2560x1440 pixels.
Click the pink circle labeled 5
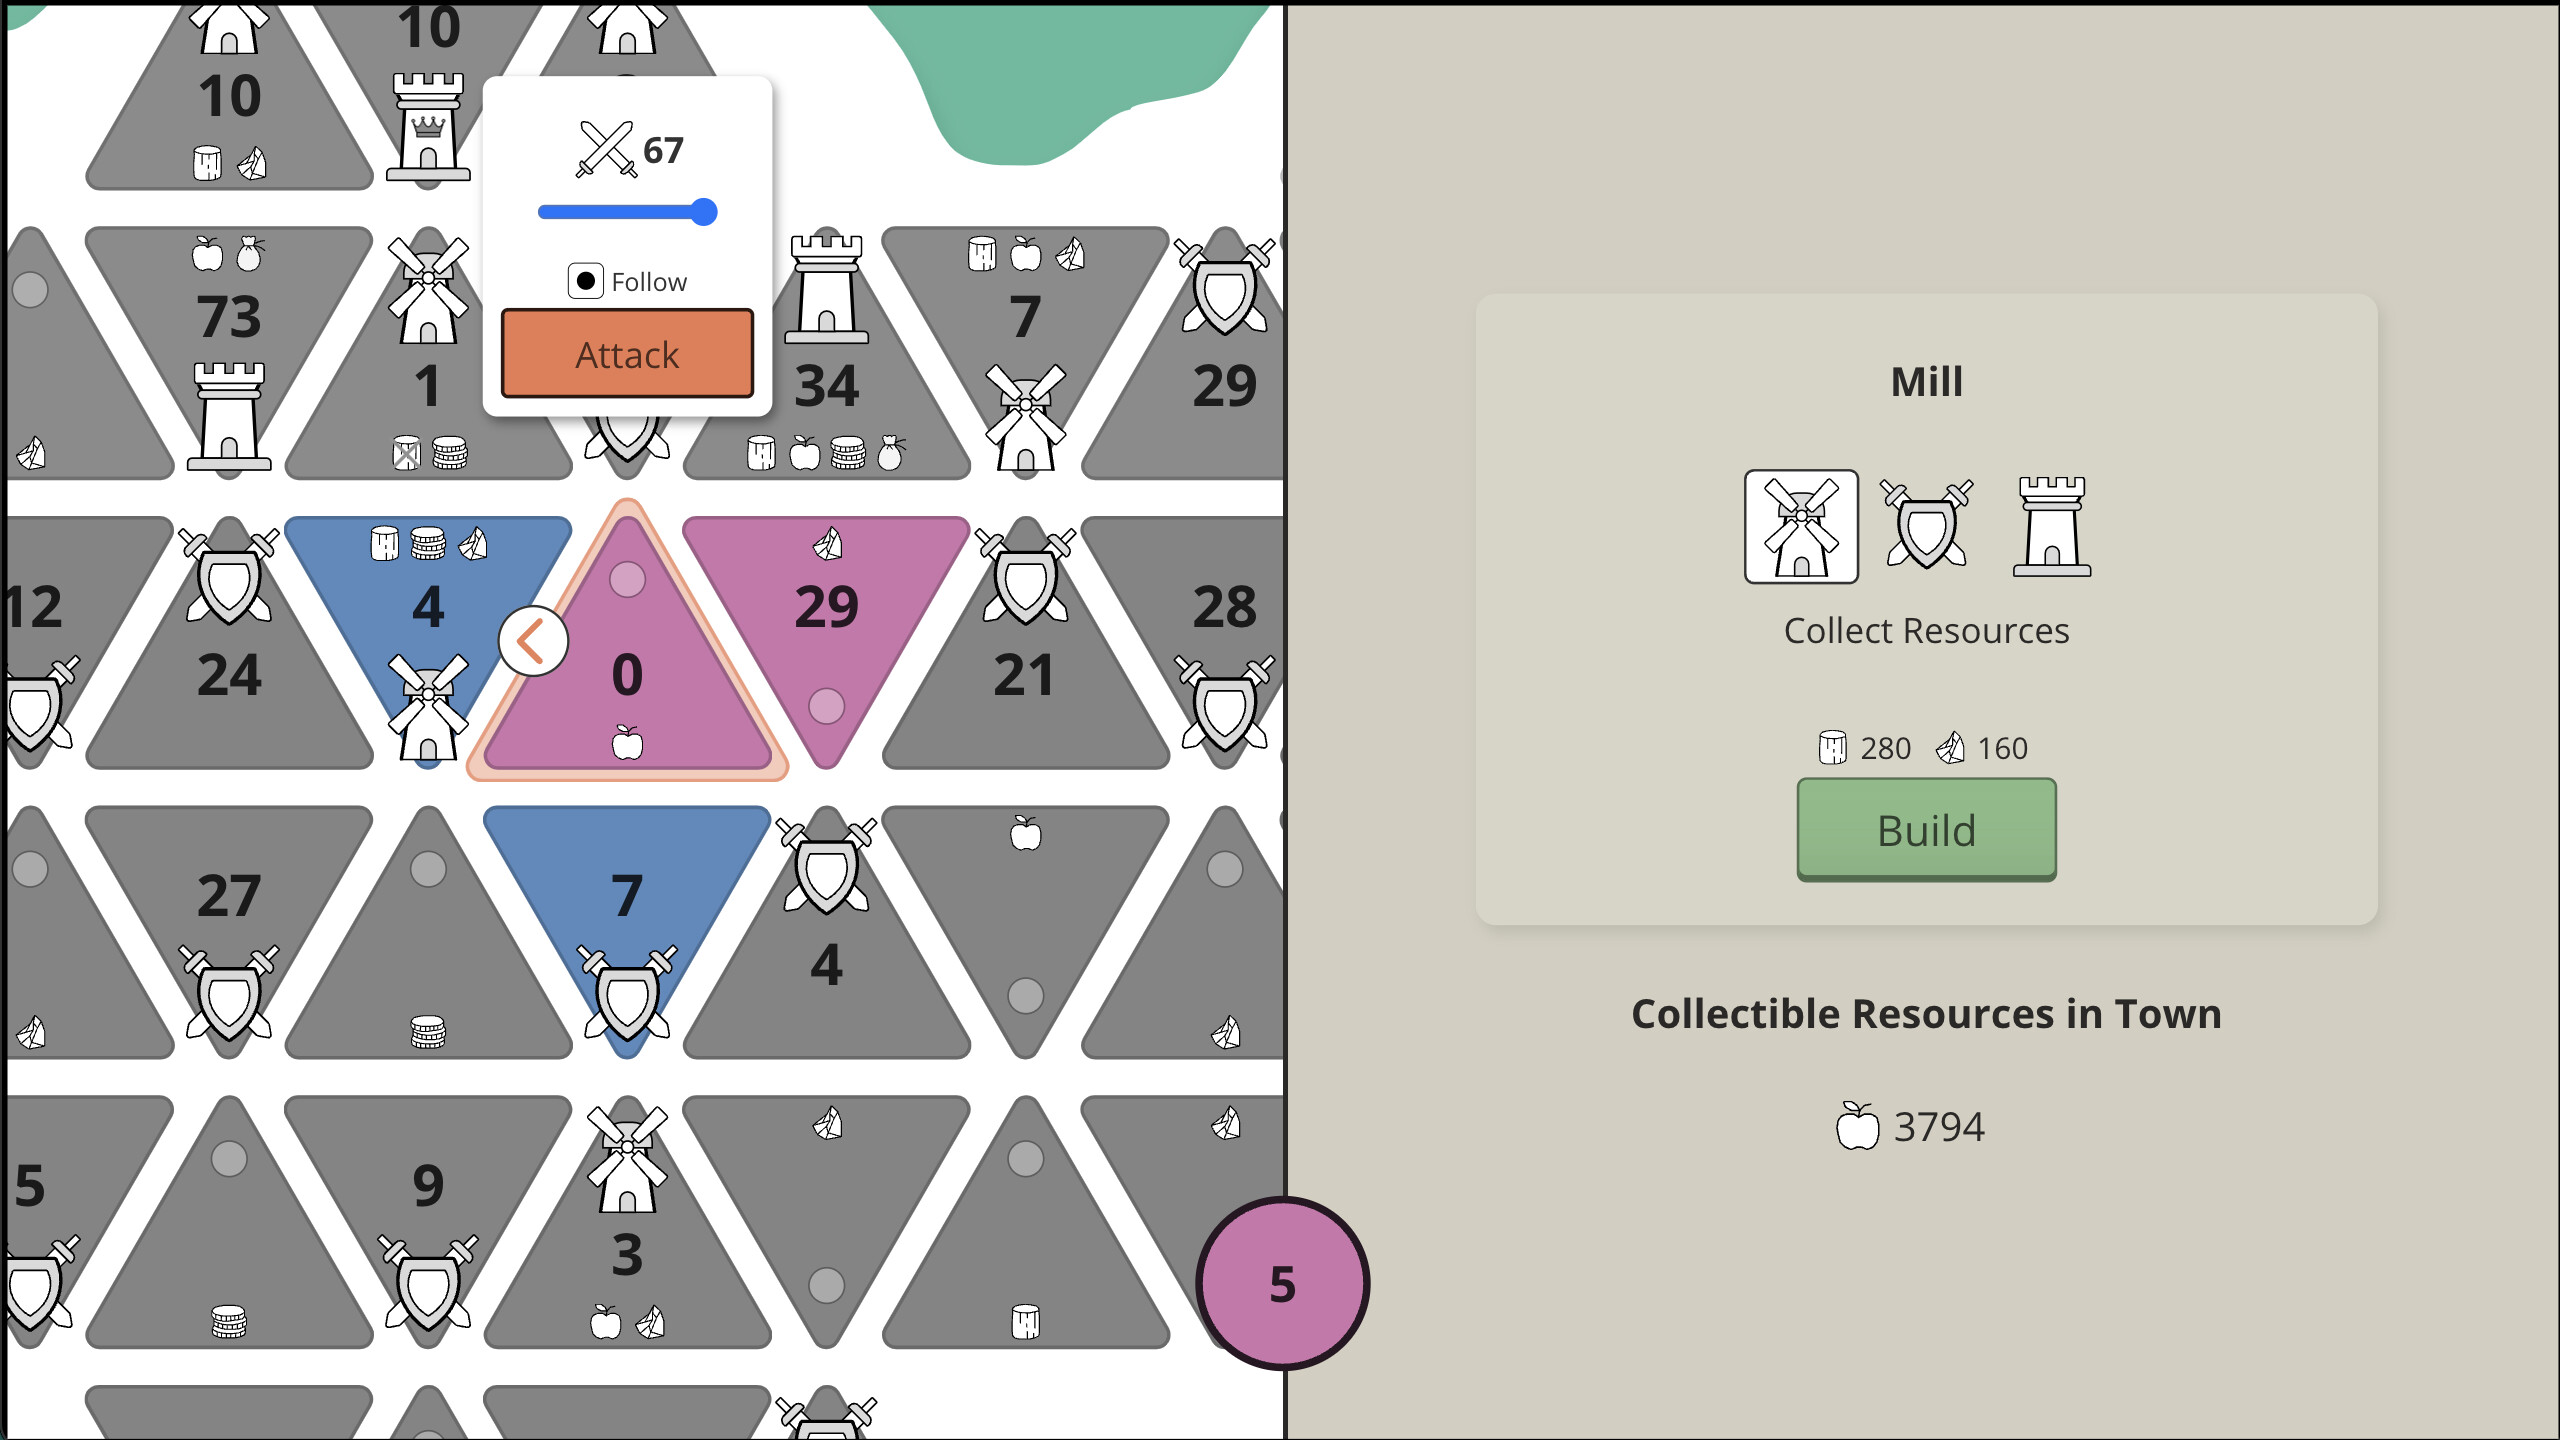tap(1282, 1285)
